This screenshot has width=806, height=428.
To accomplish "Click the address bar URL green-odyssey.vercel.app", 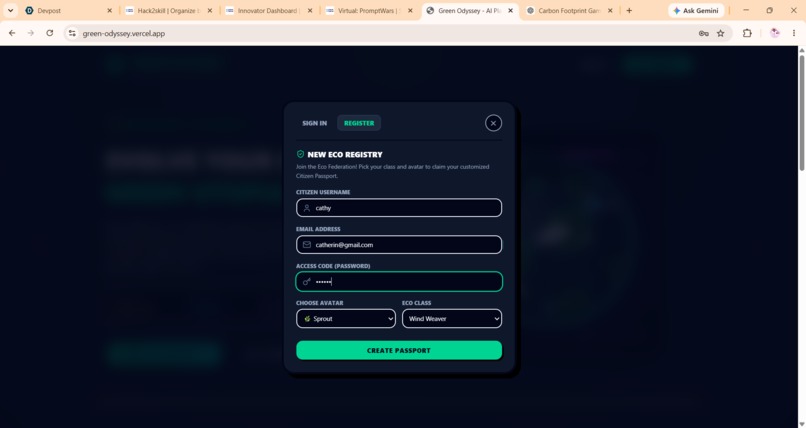I will 123,33.
